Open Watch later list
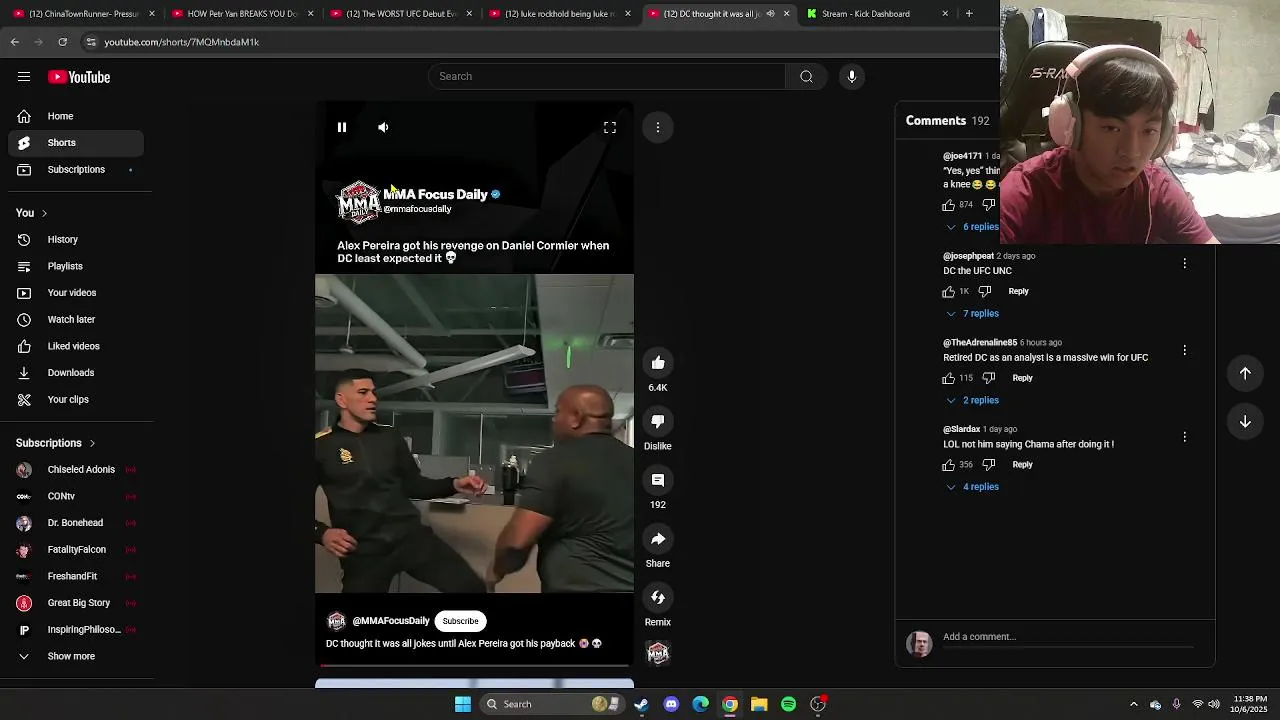This screenshot has height=720, width=1280. pos(76,320)
